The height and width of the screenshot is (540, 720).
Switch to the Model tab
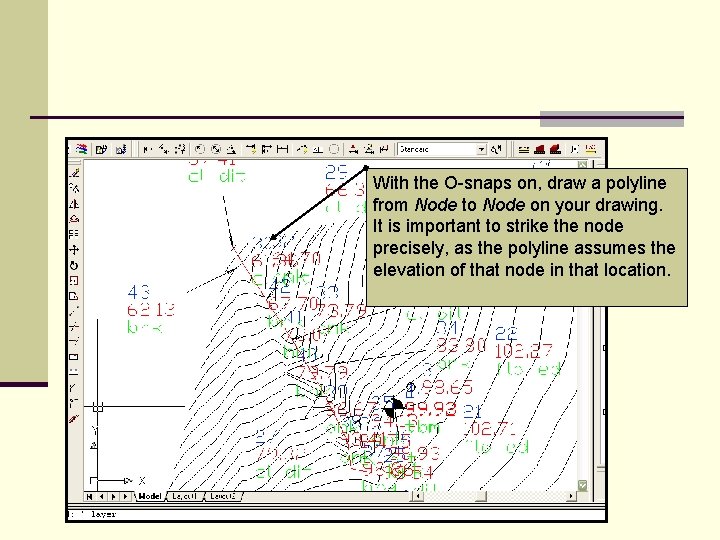[x=150, y=496]
